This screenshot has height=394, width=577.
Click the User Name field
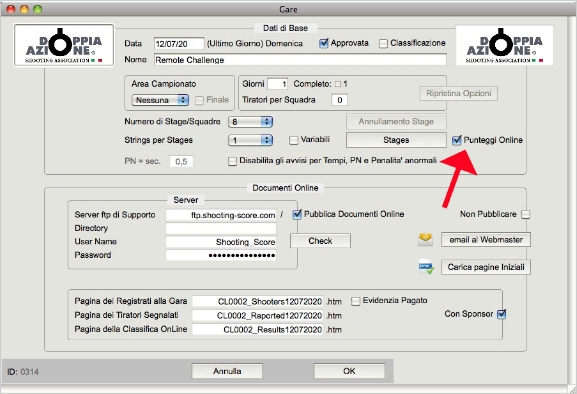(221, 242)
